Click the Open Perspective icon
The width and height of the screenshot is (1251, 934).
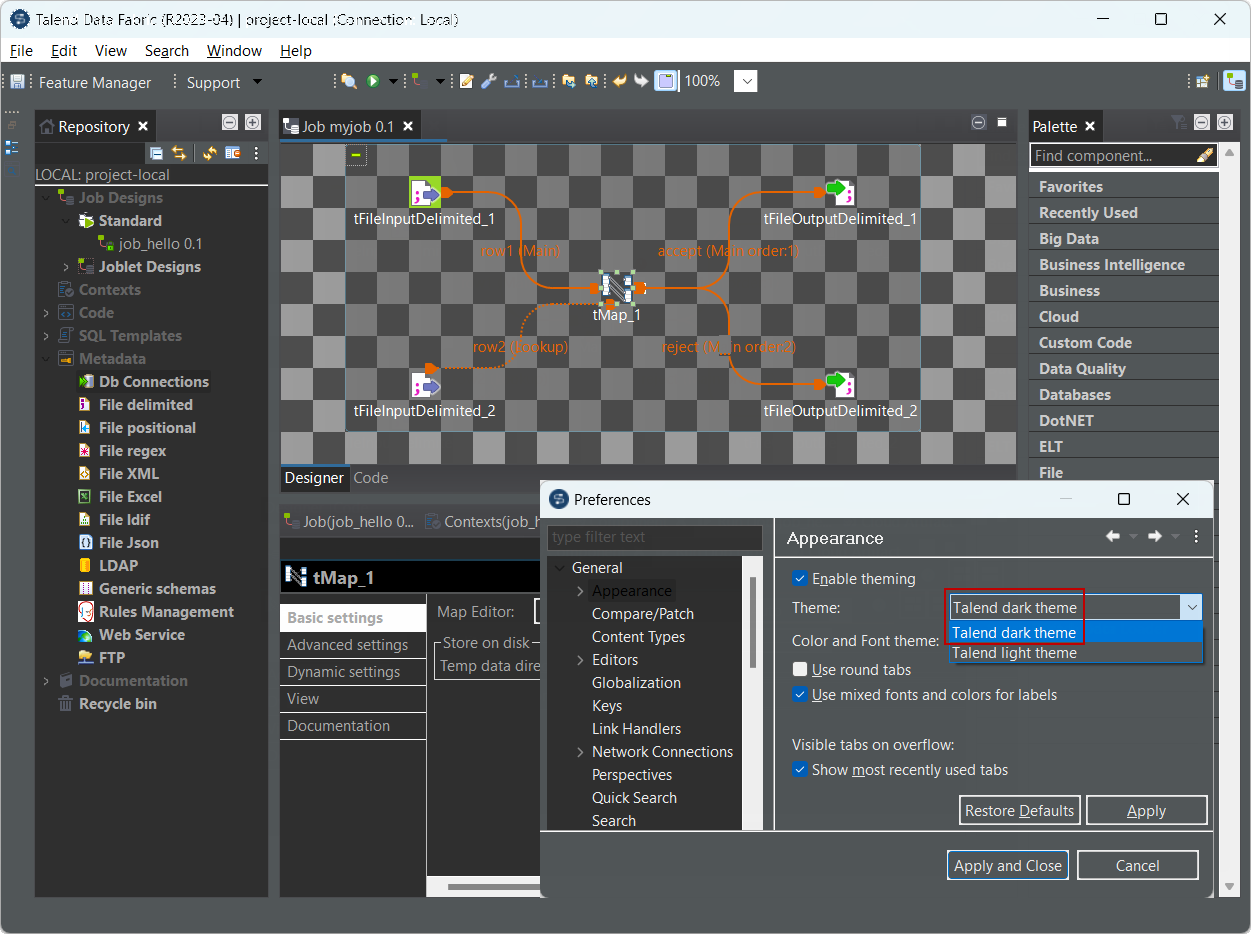point(1203,81)
